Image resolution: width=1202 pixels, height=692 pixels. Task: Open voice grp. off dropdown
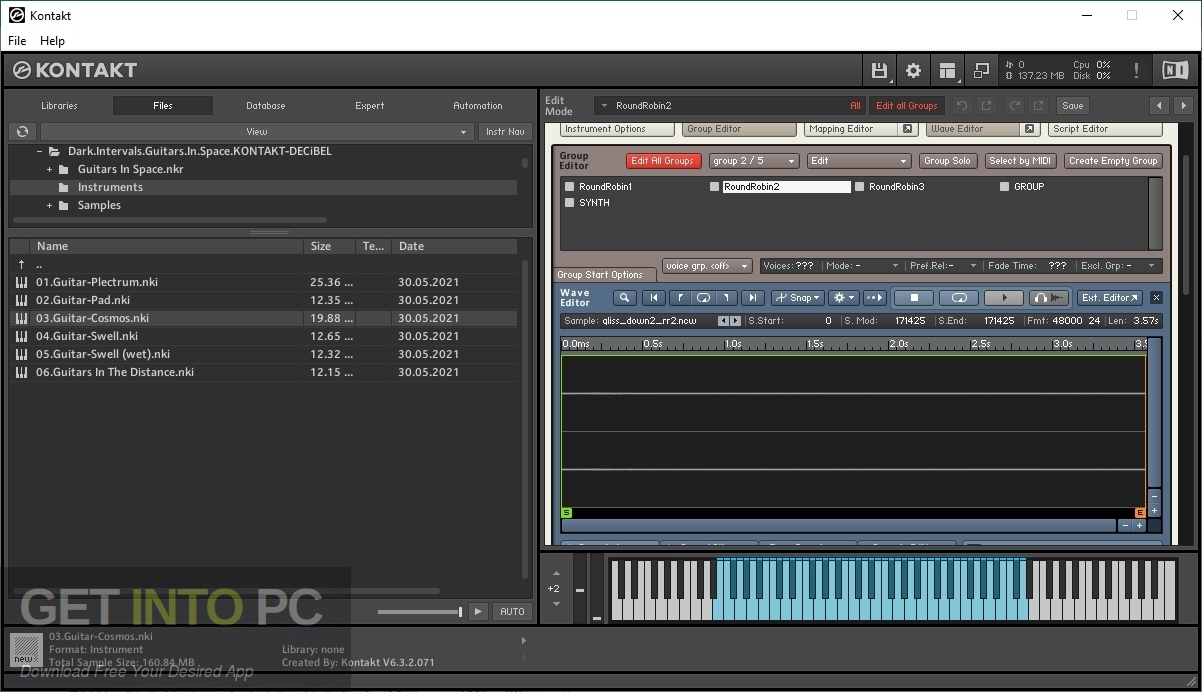(707, 266)
